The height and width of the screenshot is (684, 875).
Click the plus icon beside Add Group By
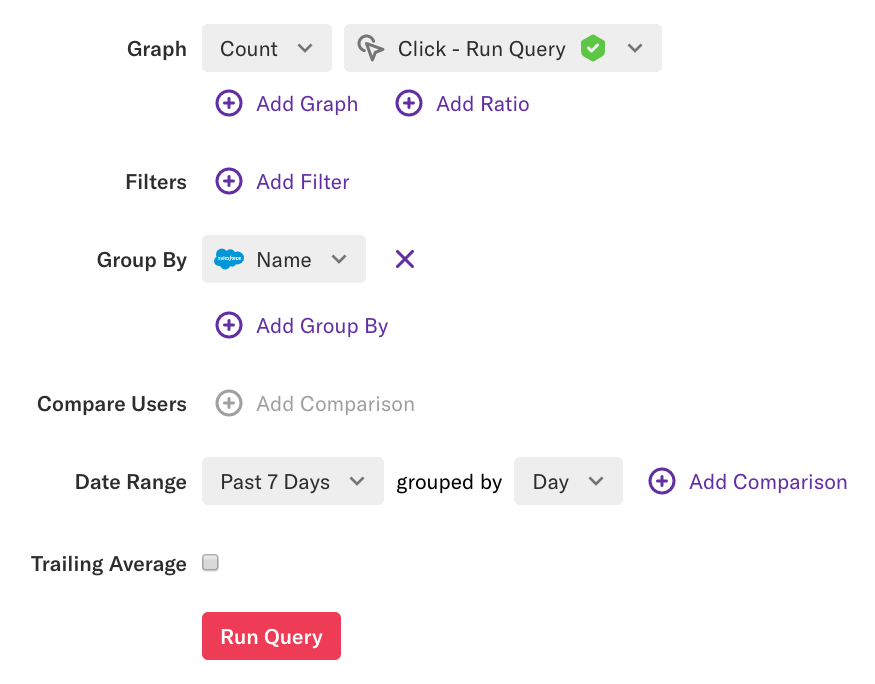click(x=229, y=325)
